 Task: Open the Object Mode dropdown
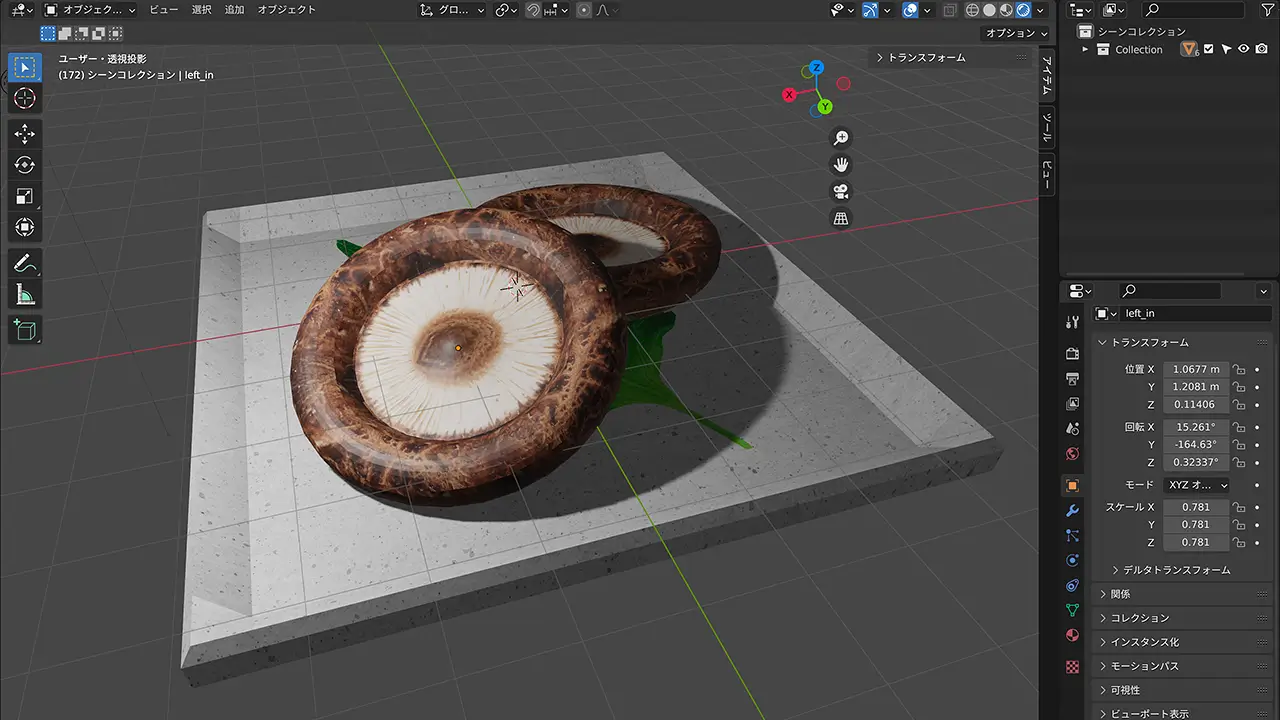point(91,10)
